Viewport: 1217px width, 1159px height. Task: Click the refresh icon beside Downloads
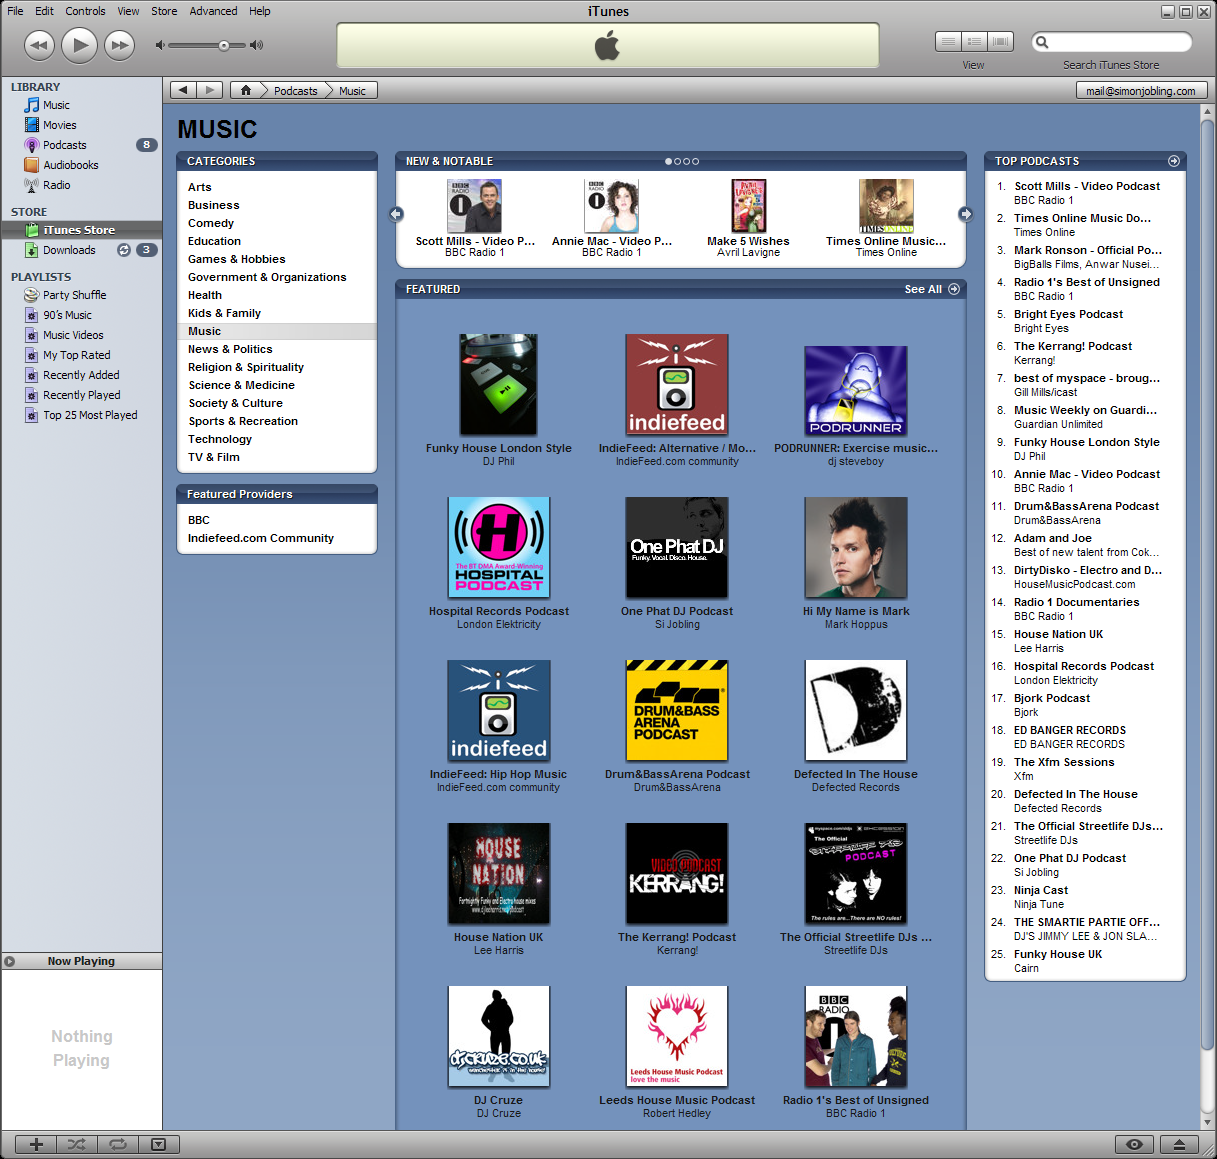tap(124, 250)
